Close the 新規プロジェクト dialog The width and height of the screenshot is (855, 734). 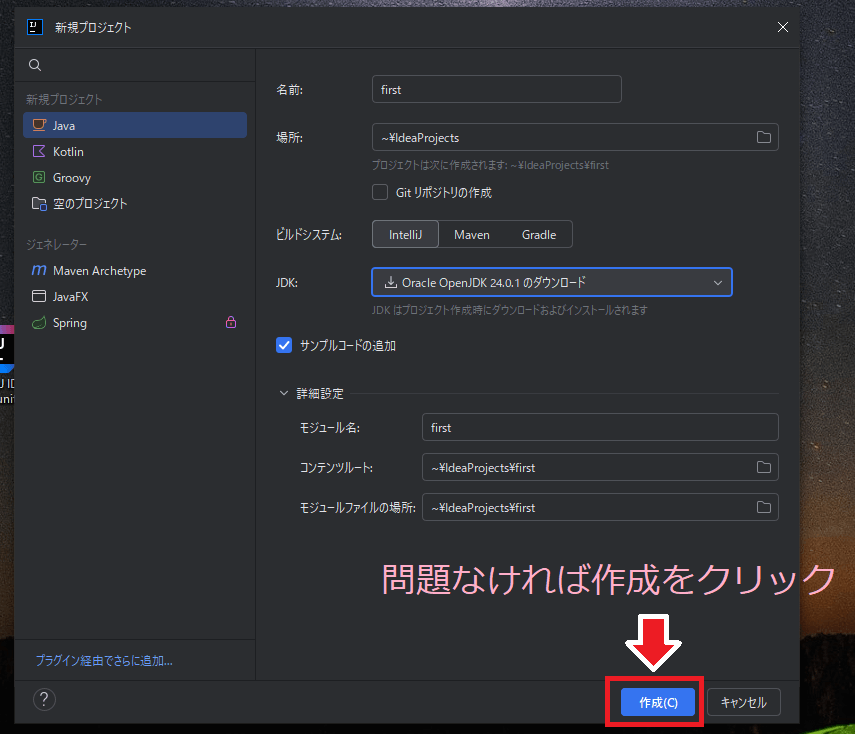[x=782, y=27]
